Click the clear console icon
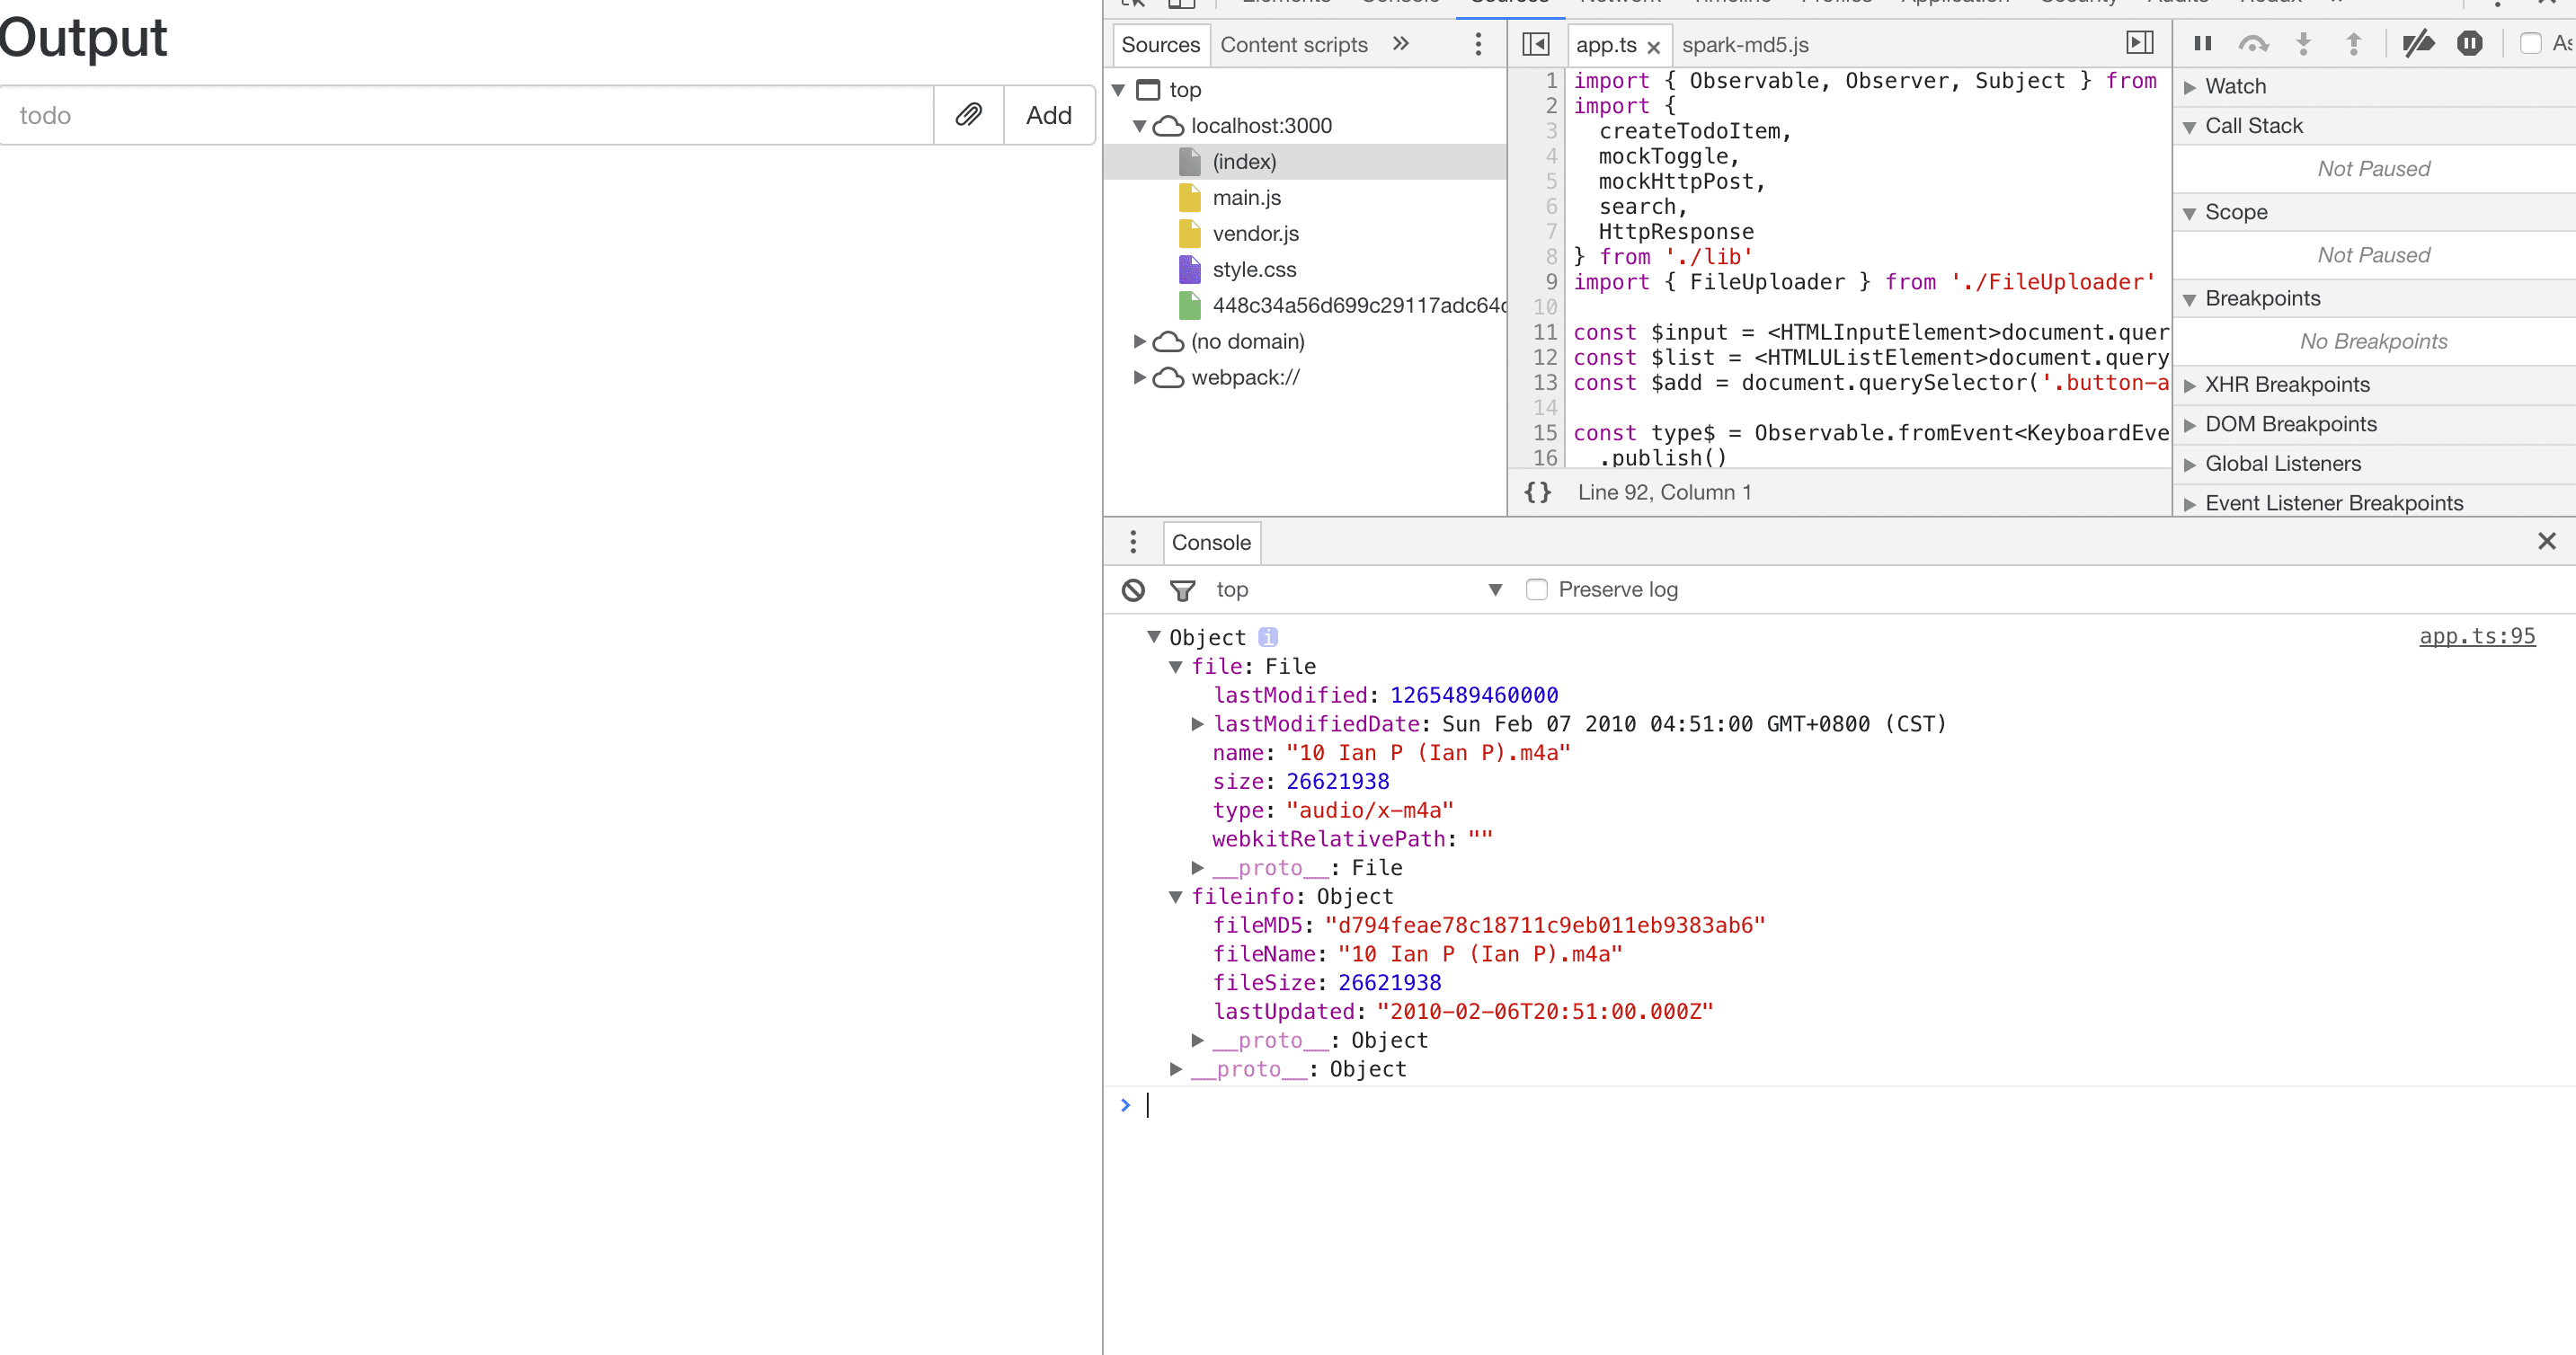This screenshot has height=1355, width=2576. point(1133,590)
